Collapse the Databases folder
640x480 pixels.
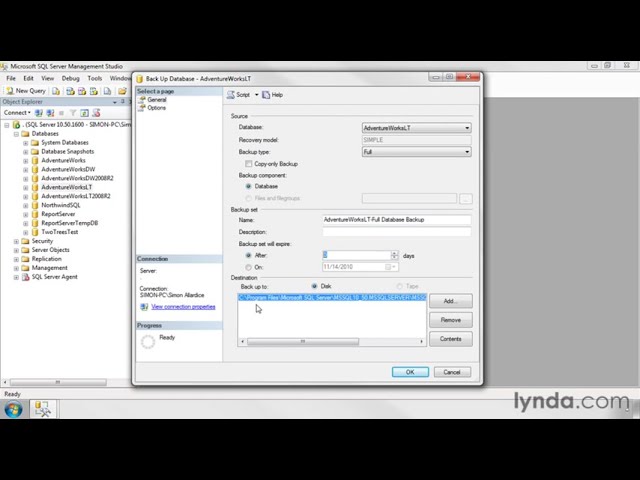[16, 134]
